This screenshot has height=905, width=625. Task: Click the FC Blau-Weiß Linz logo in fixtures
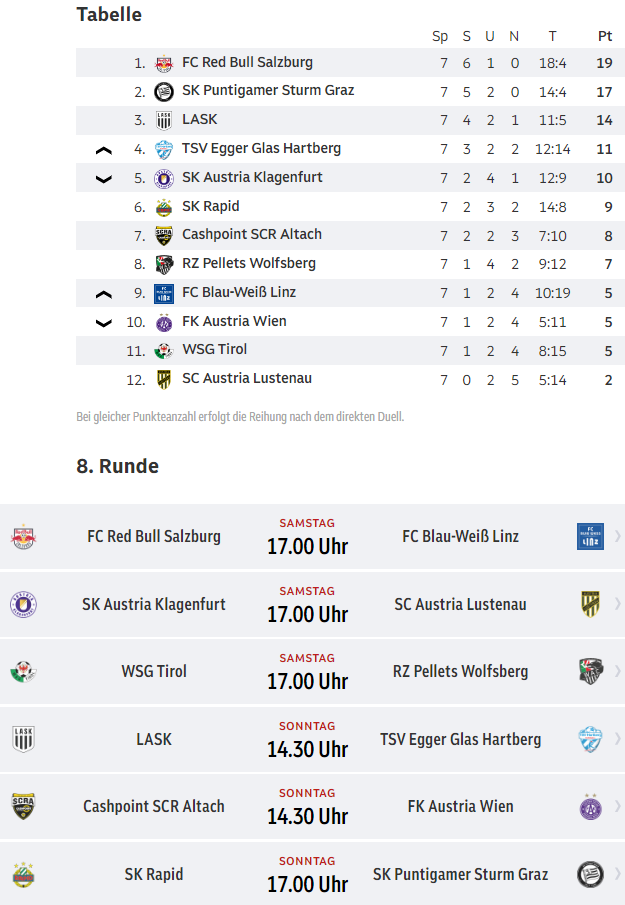click(590, 536)
